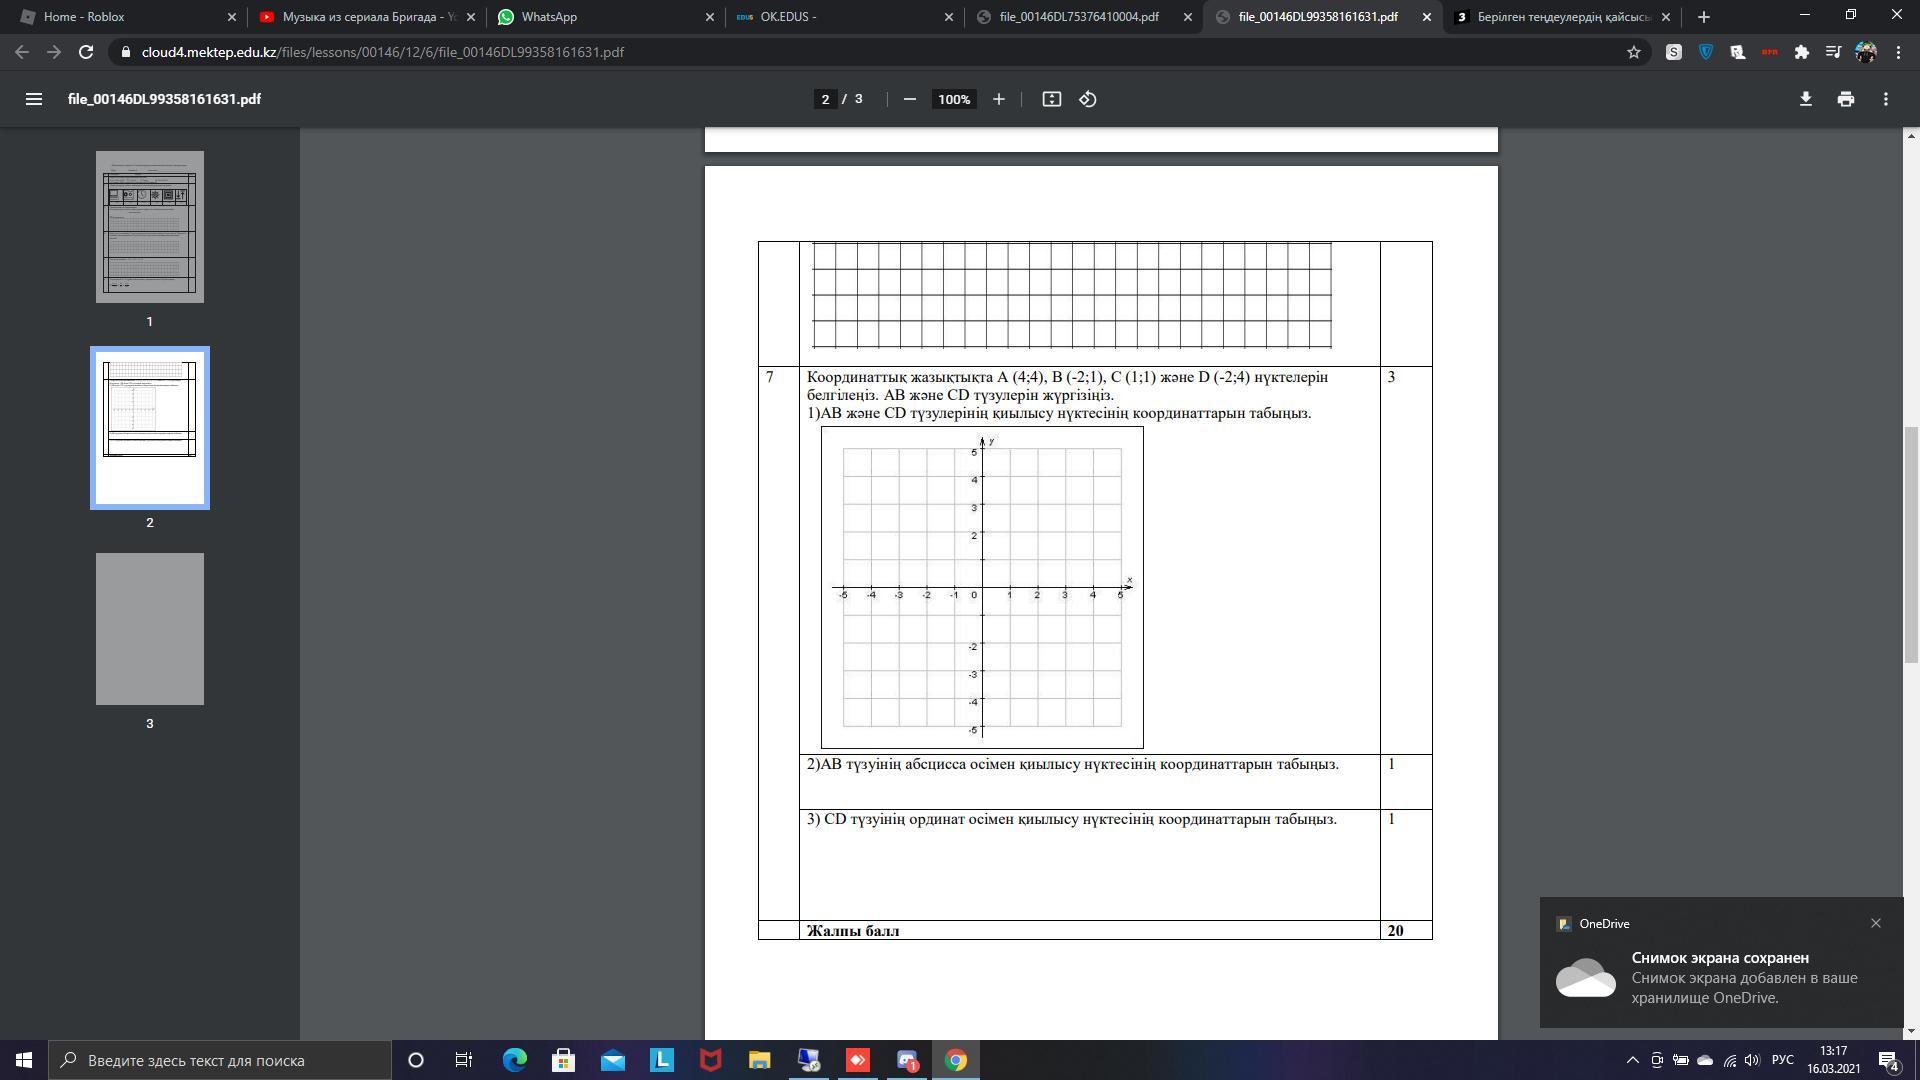Open Chrome's three-dot menu
Image resolution: width=1920 pixels, height=1080 pixels.
1898,52
